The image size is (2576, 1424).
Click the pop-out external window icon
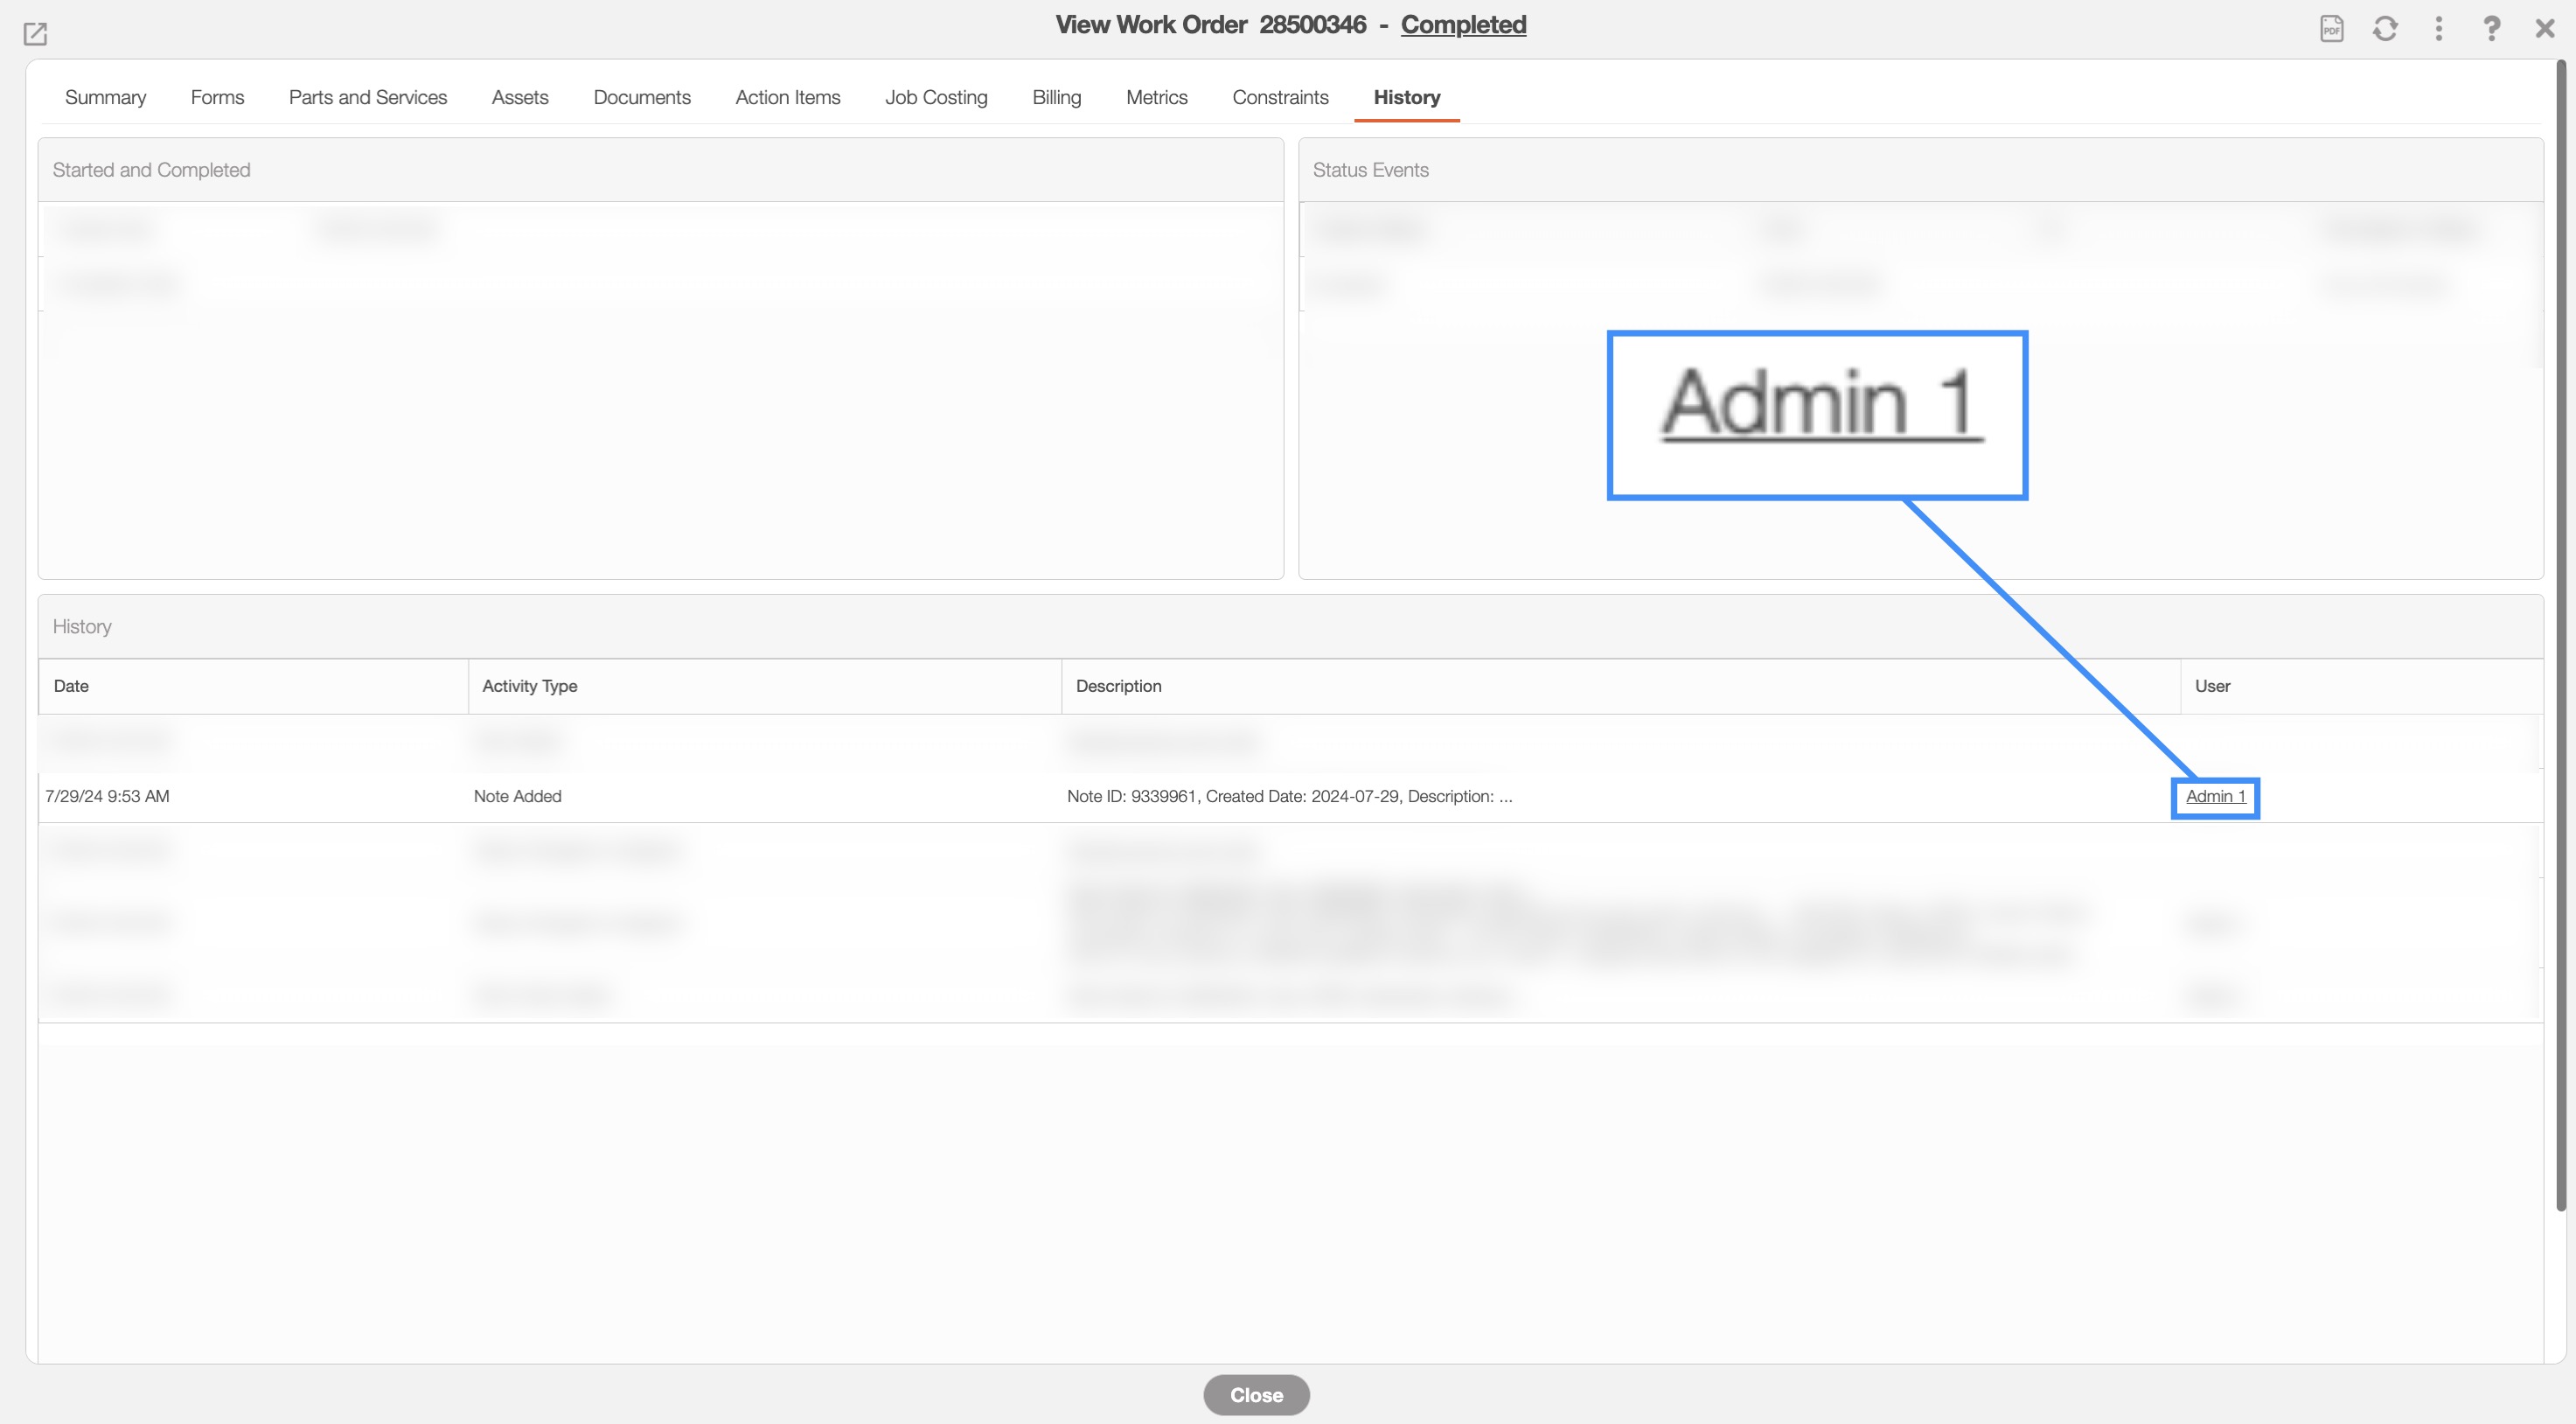click(x=35, y=34)
